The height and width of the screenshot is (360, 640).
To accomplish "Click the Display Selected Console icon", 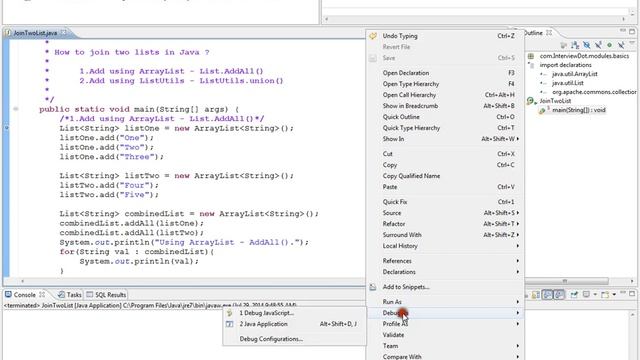I will coord(586,294).
